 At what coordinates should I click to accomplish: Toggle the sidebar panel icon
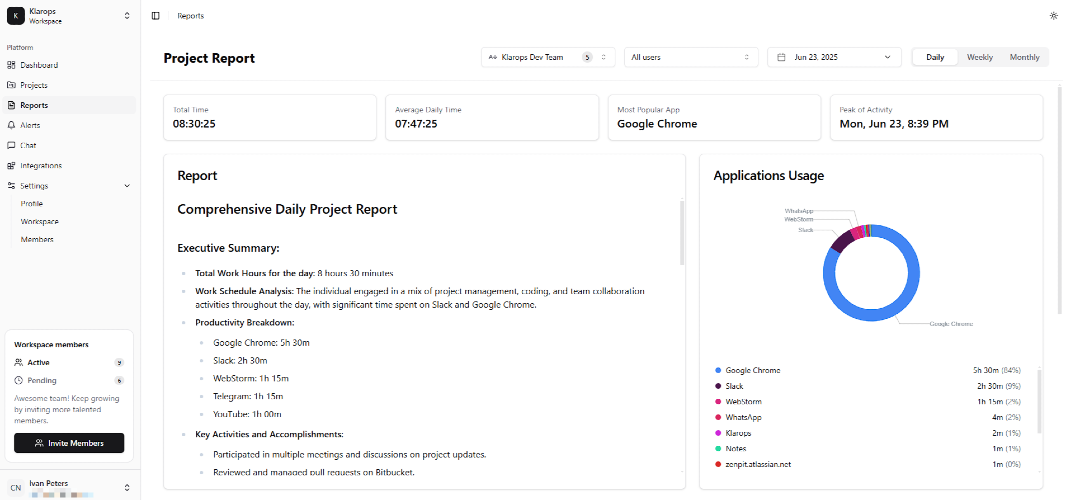pyautogui.click(x=156, y=16)
